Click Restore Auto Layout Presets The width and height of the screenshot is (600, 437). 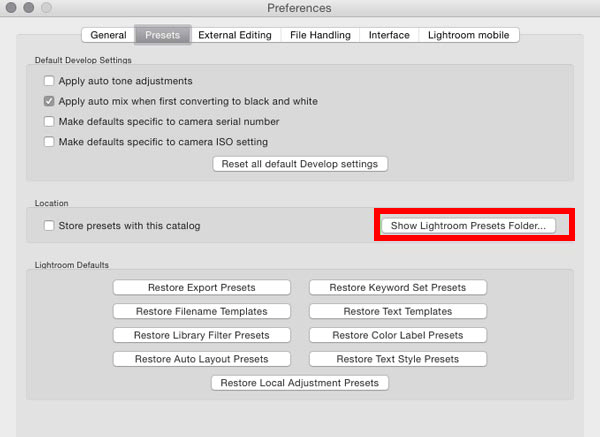coord(202,359)
